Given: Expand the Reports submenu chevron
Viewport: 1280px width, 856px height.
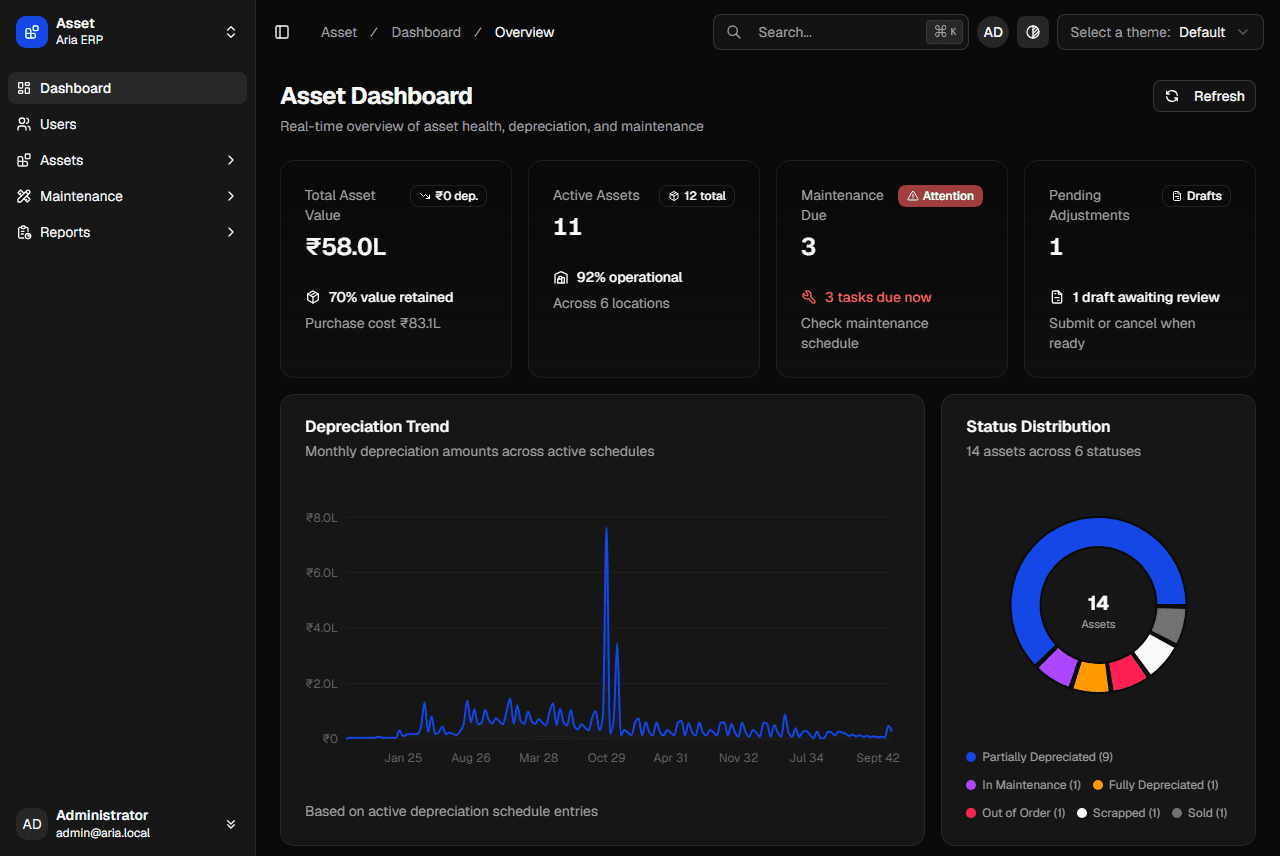Looking at the screenshot, I should [231, 232].
